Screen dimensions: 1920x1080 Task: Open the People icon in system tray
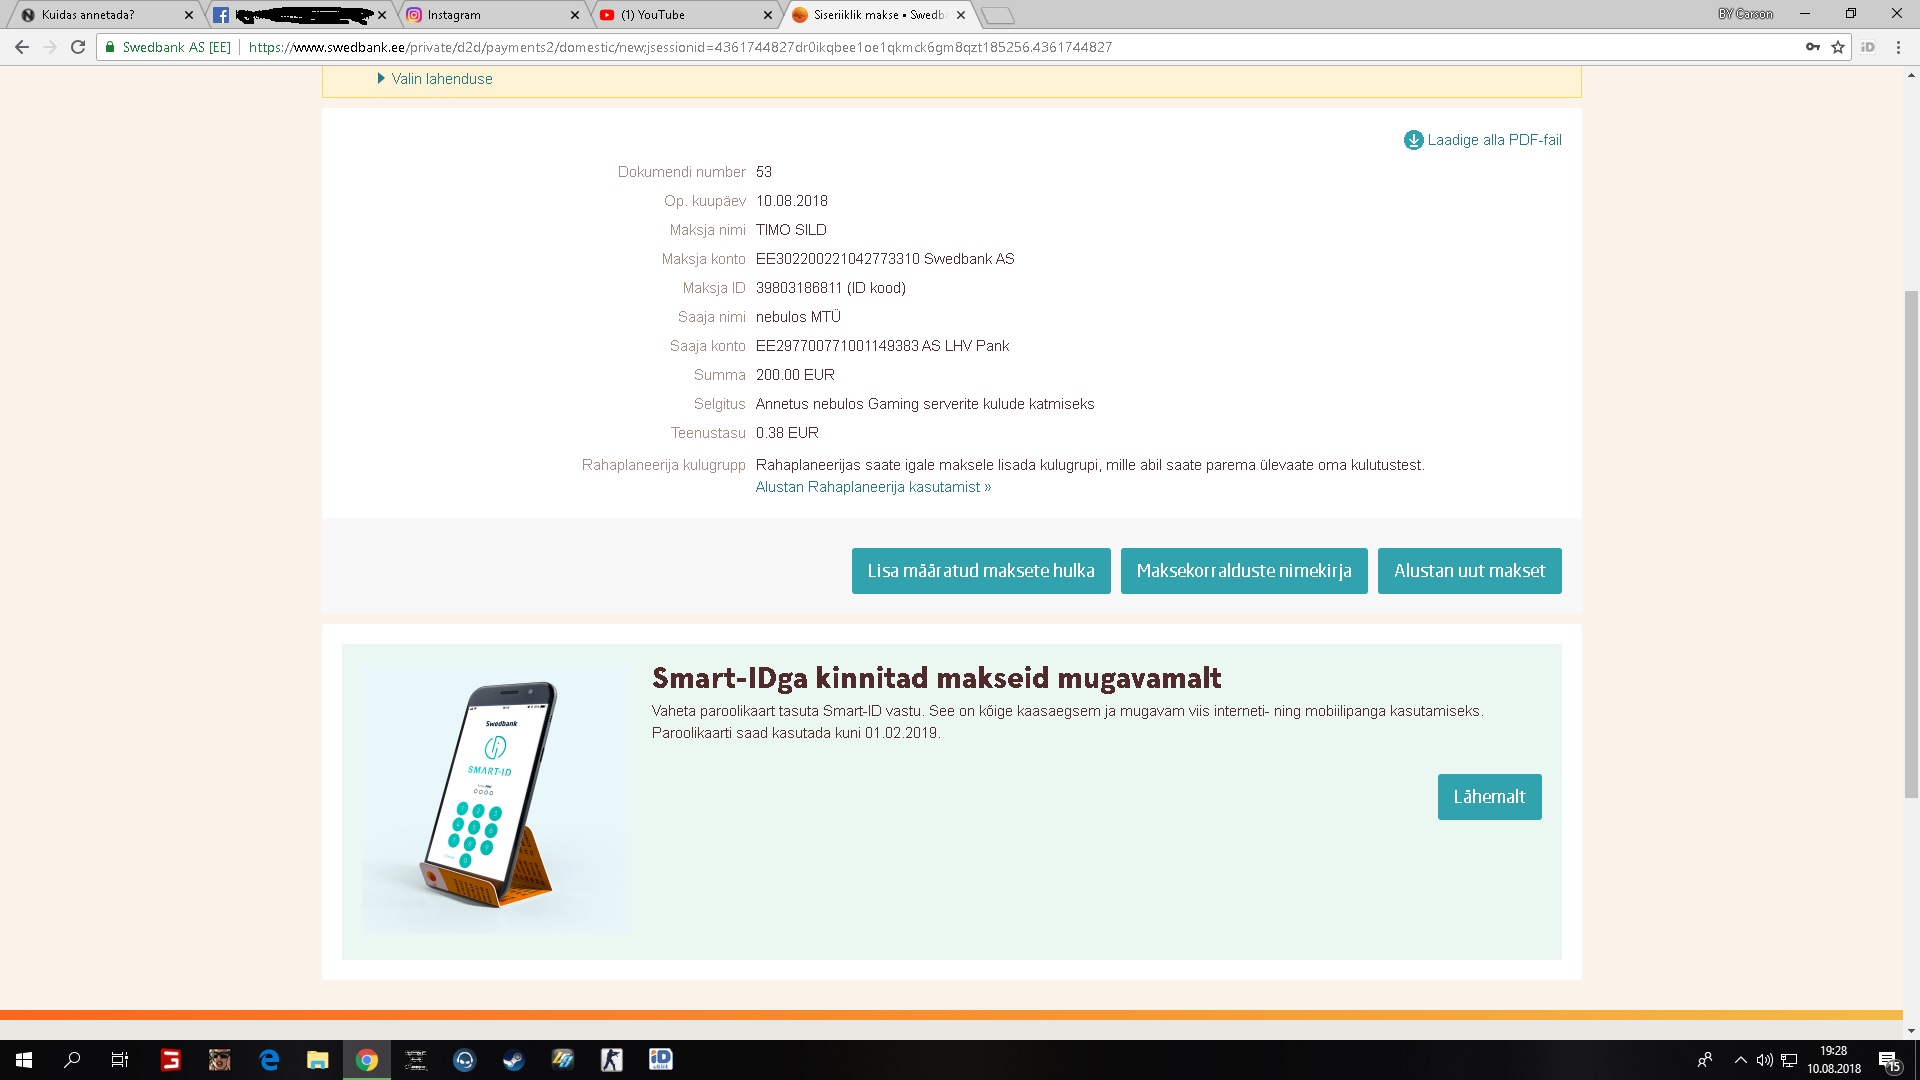click(1705, 1060)
